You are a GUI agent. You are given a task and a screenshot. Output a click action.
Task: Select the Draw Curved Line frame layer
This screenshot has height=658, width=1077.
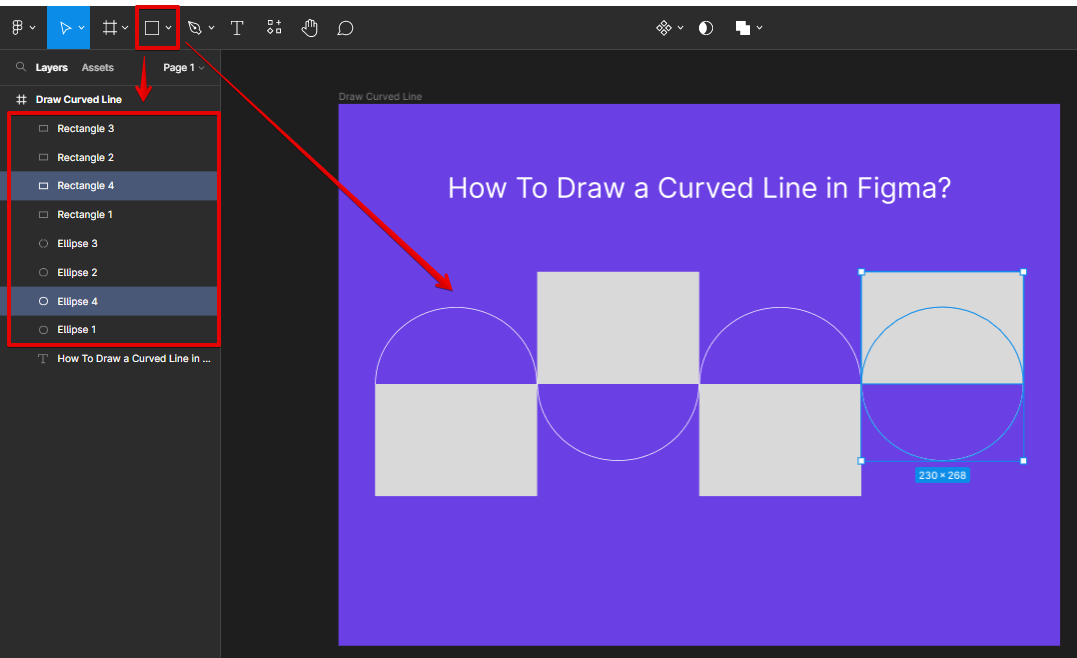point(78,100)
